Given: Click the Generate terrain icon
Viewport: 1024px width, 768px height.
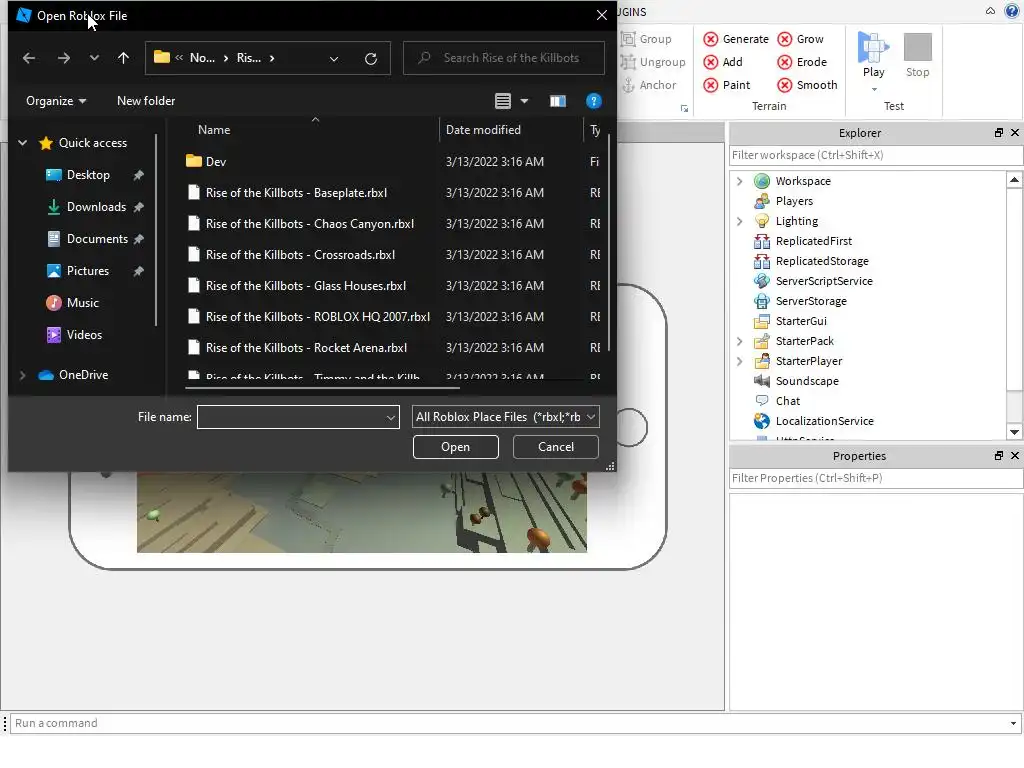Looking at the screenshot, I should coord(711,39).
